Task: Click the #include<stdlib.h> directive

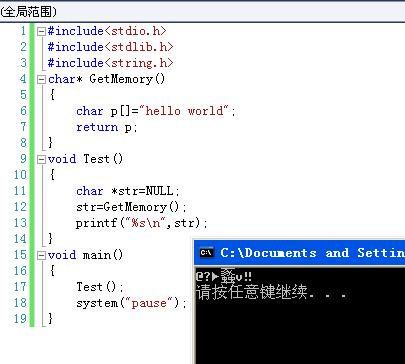Action: point(110,47)
